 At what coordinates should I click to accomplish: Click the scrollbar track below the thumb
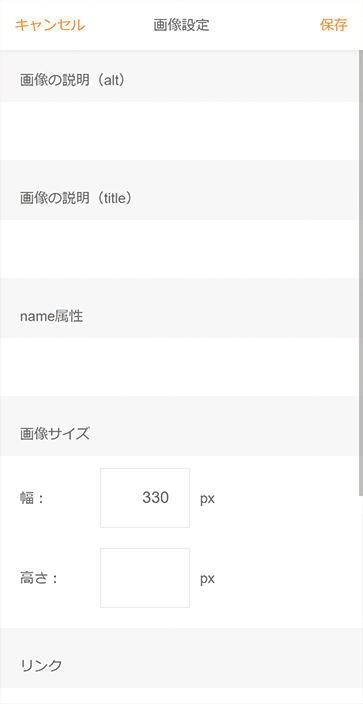click(x=361, y=600)
